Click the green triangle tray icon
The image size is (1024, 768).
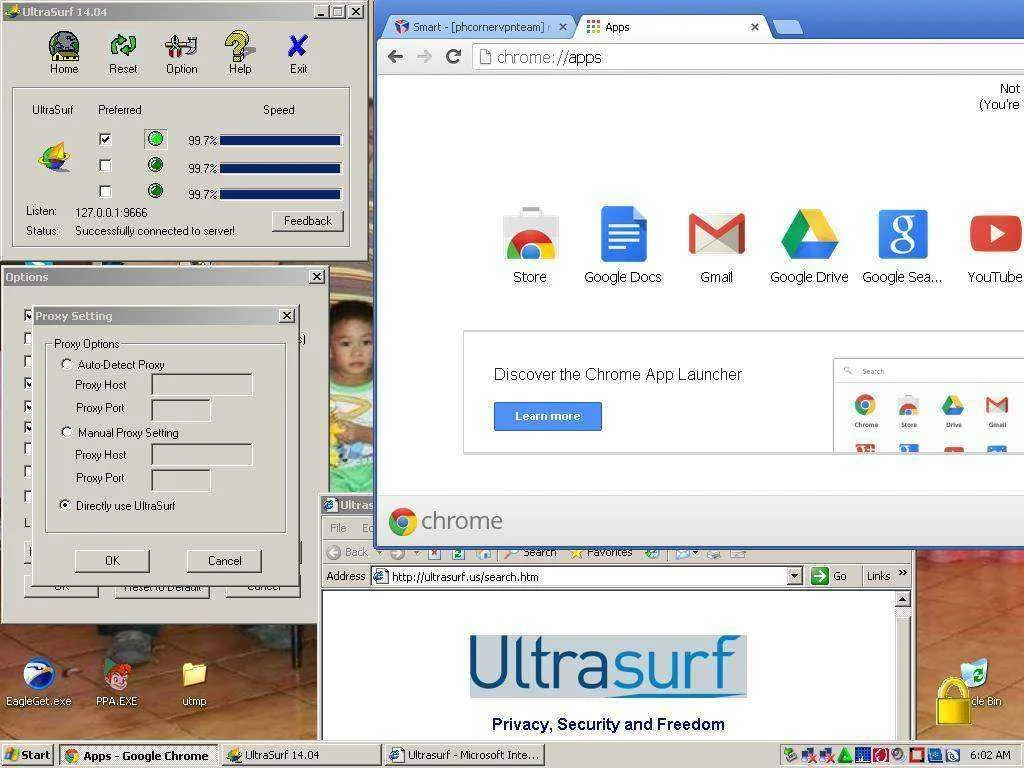[x=844, y=755]
